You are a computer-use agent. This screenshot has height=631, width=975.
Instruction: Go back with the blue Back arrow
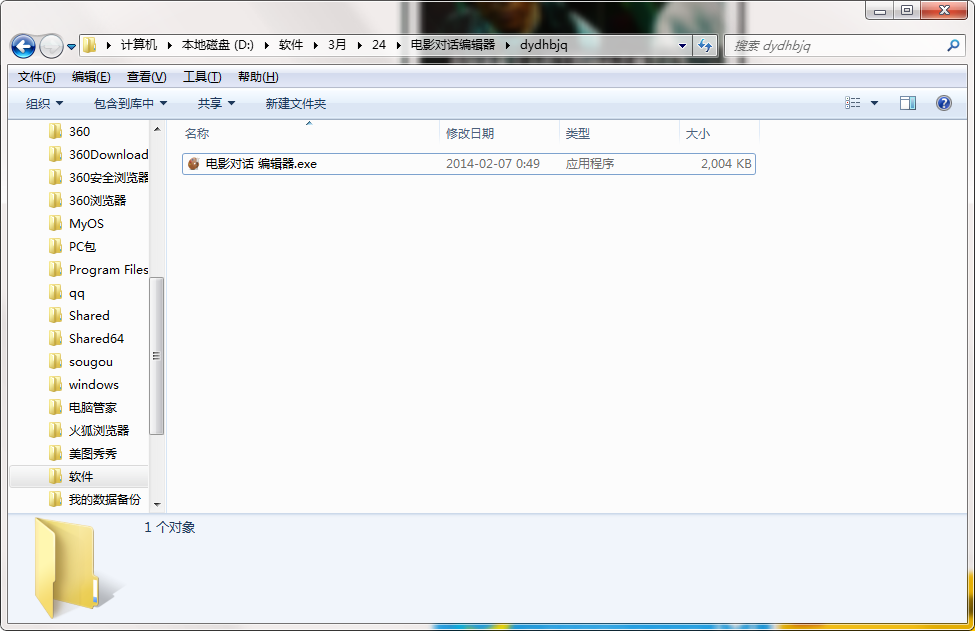[23, 46]
